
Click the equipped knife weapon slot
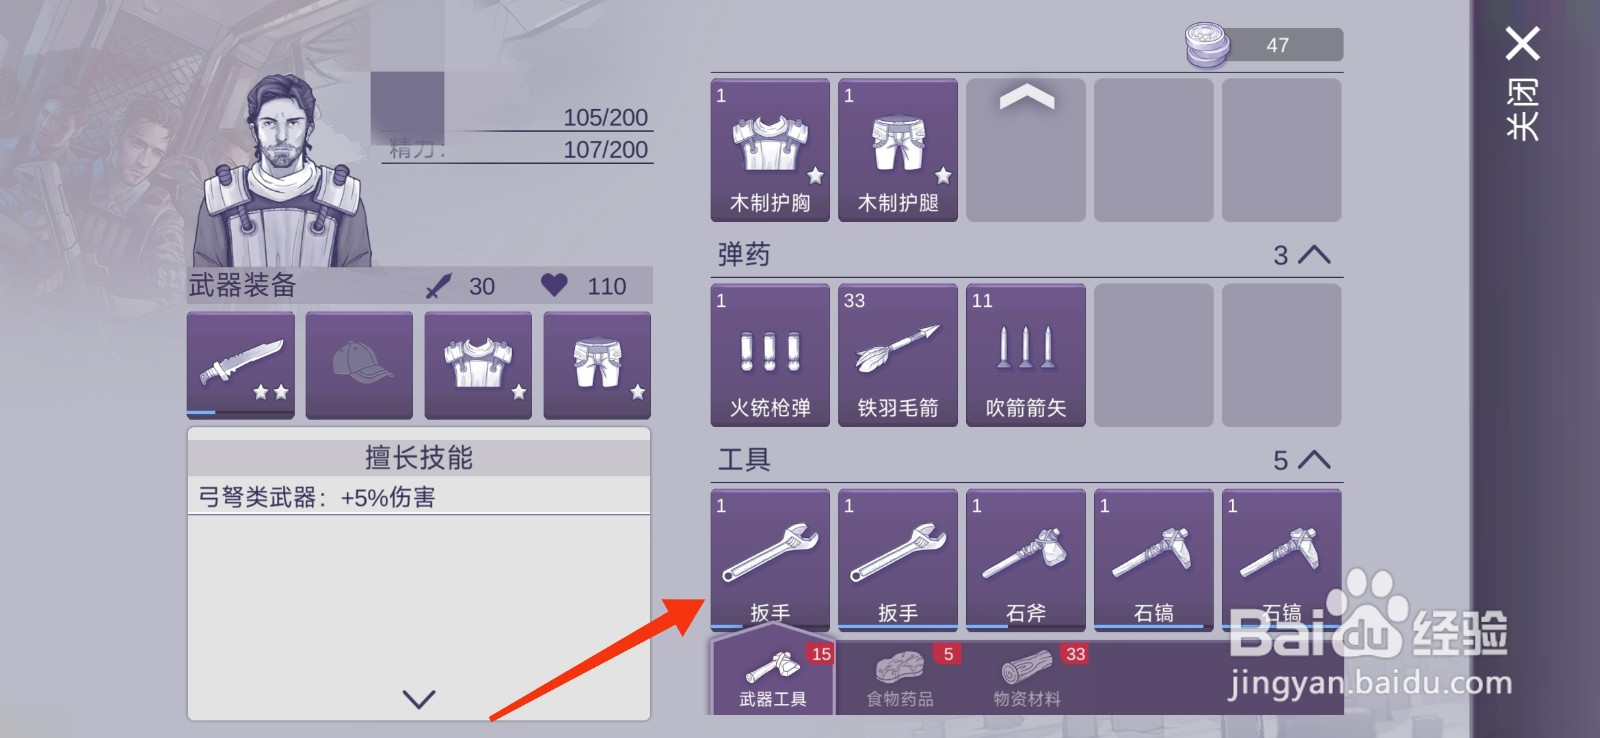coord(241,365)
